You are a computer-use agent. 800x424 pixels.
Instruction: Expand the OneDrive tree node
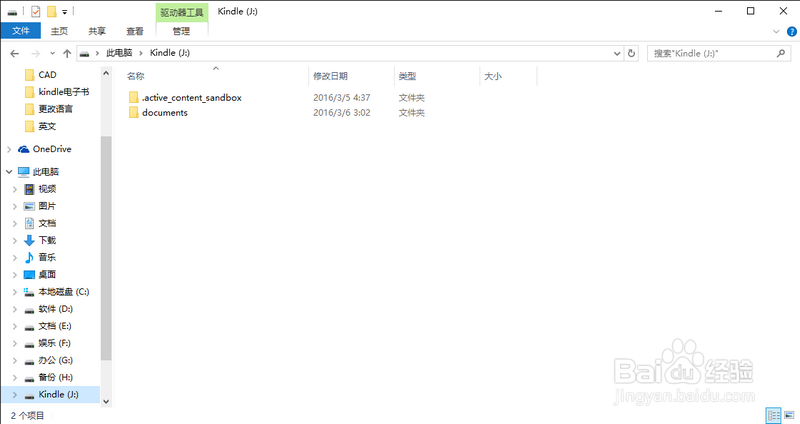point(9,149)
